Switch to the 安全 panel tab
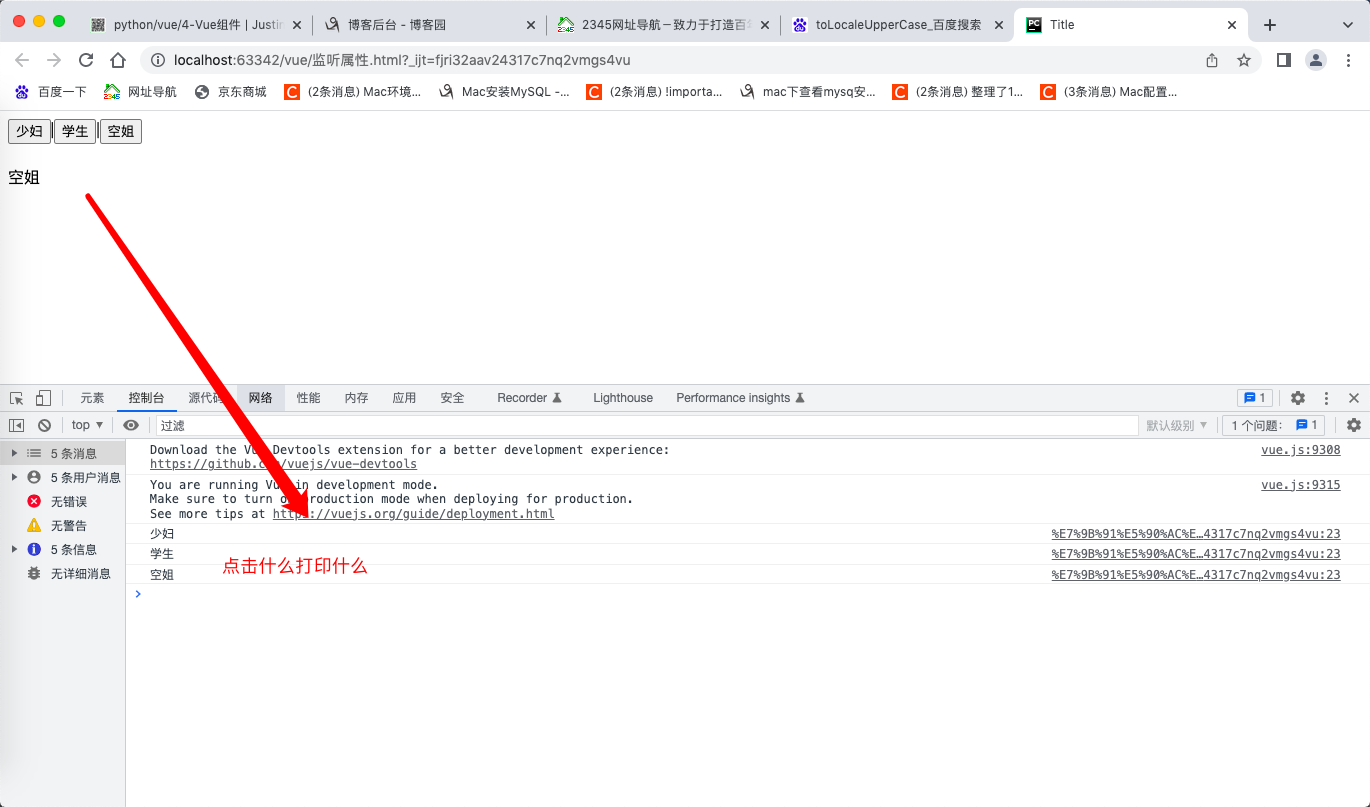This screenshot has width=1370, height=807. [453, 398]
